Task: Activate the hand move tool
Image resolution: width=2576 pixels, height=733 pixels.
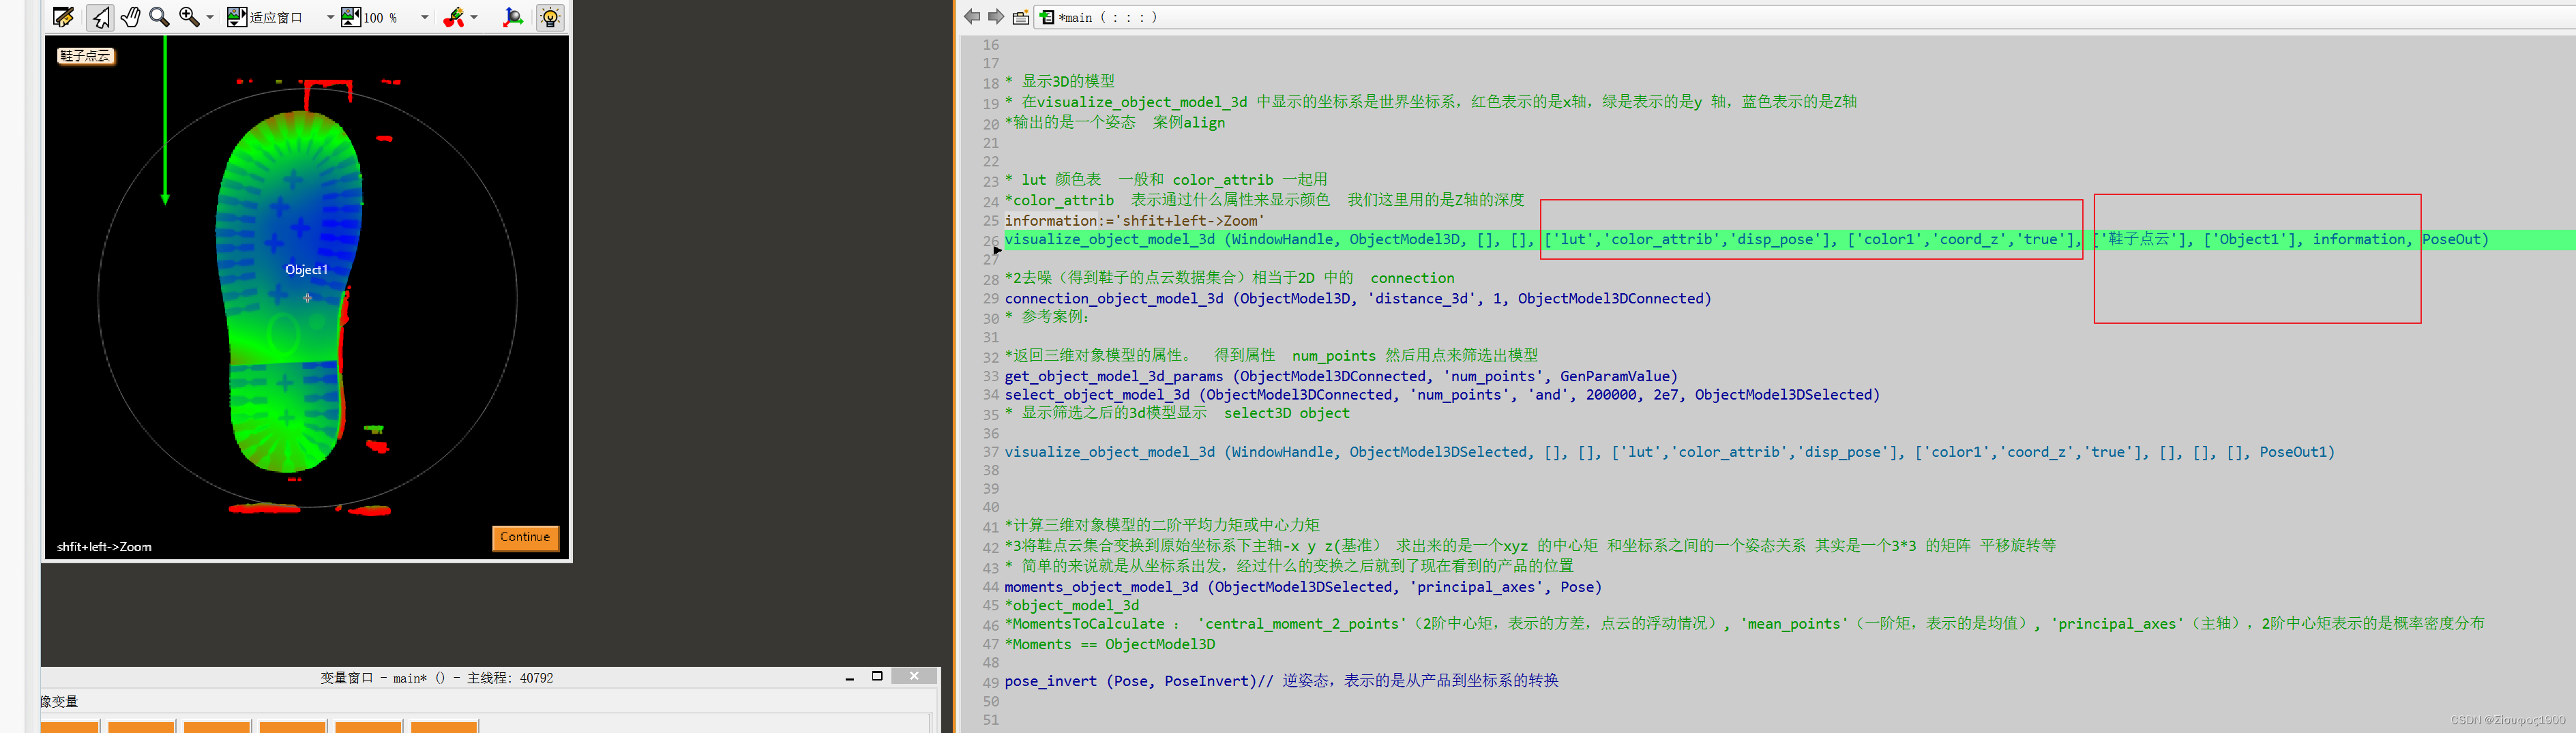Action: click(130, 17)
